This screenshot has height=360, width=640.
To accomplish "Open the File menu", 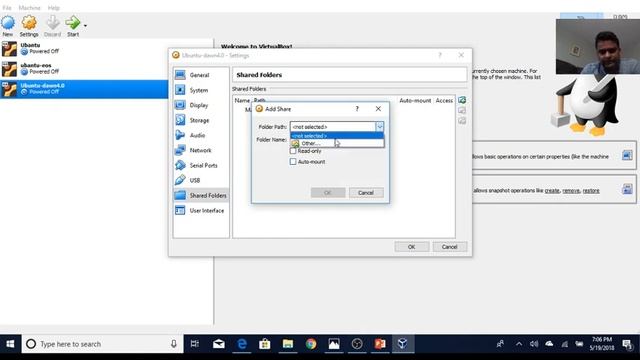I will pyautogui.click(x=7, y=8).
